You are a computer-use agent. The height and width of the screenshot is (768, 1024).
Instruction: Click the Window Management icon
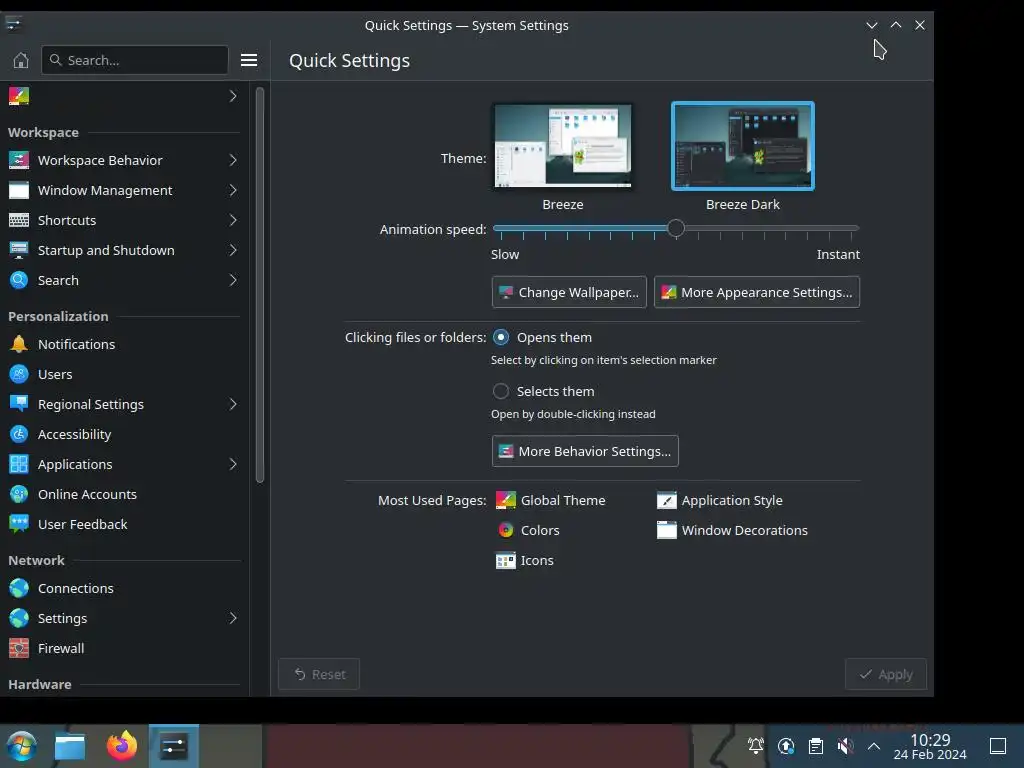click(19, 190)
